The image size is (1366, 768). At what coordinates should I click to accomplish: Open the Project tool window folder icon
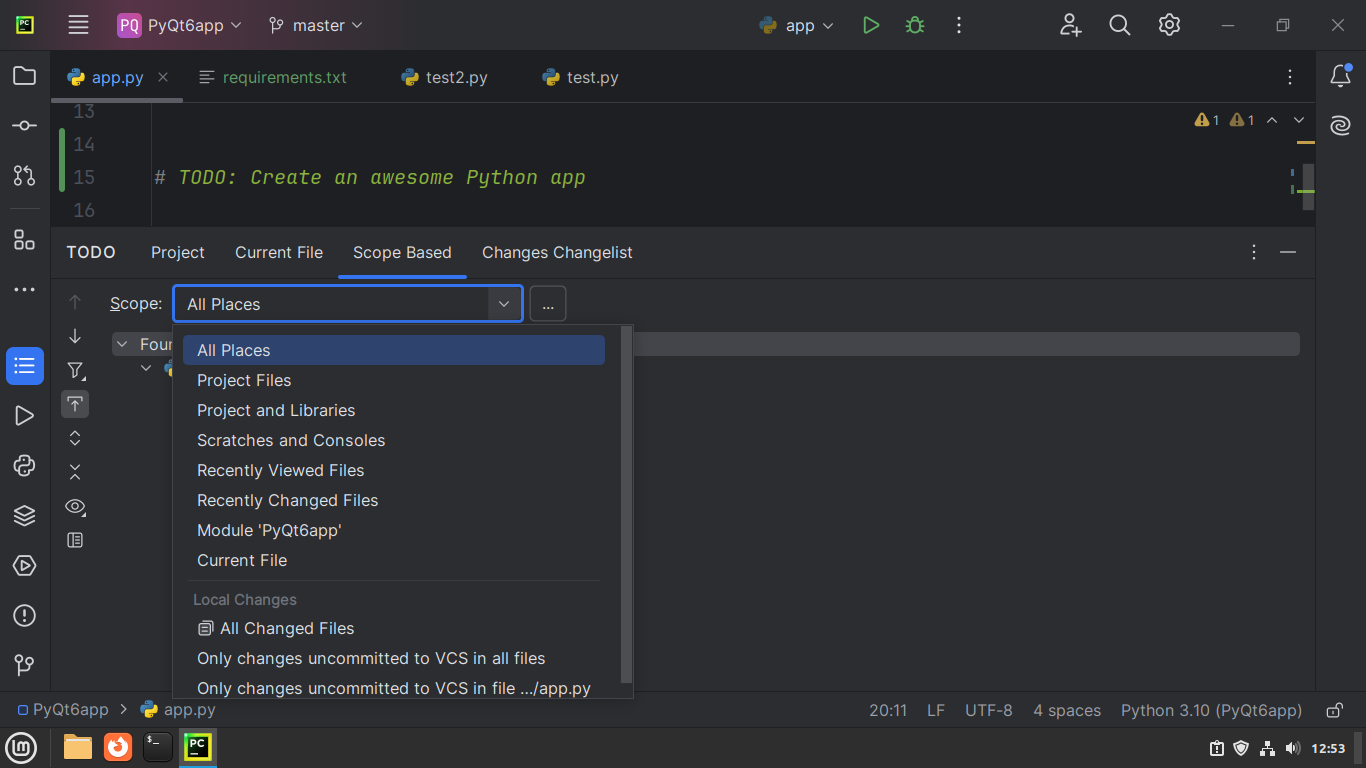(24, 76)
